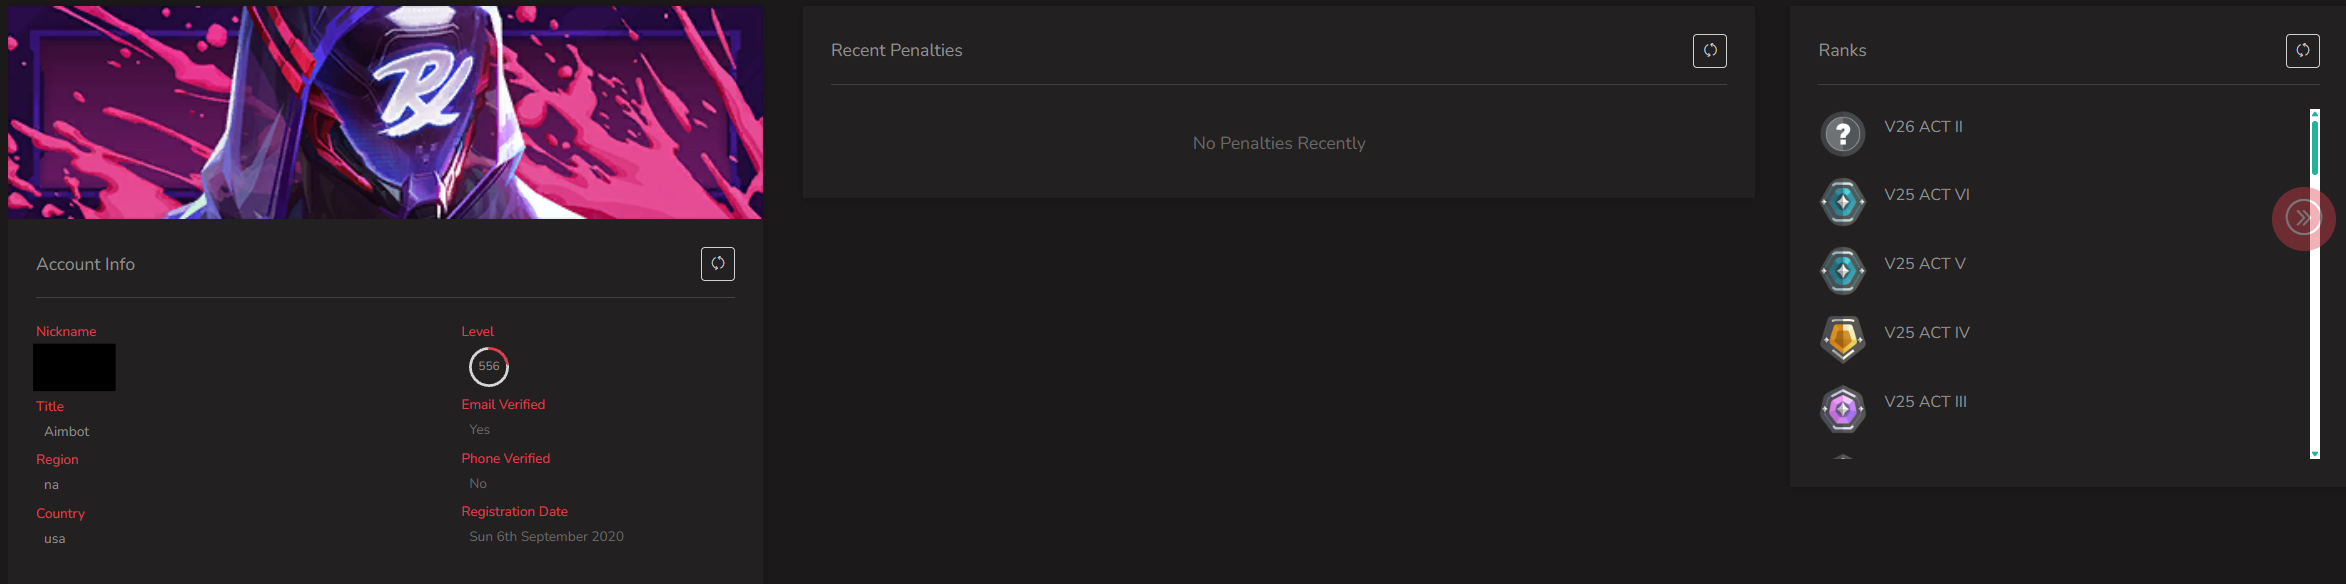Select the V26 ACT II entry
This screenshot has height=584, width=2346.
coord(1923,127)
